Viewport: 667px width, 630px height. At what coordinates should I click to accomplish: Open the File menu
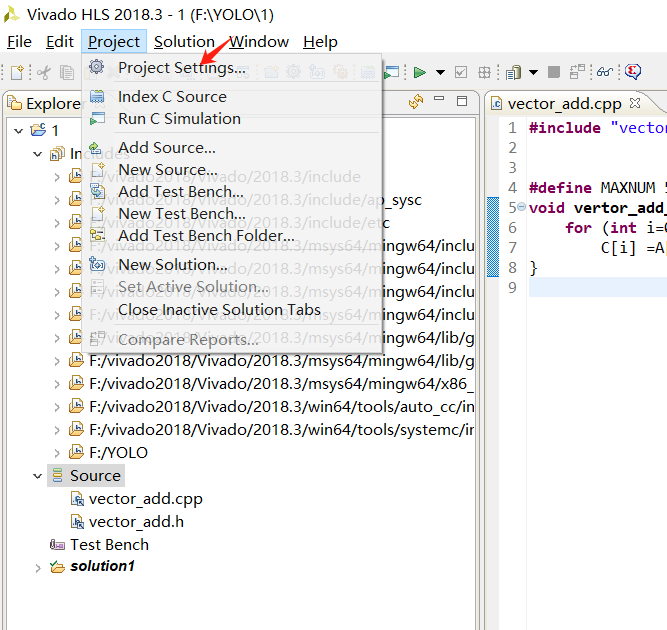(20, 42)
